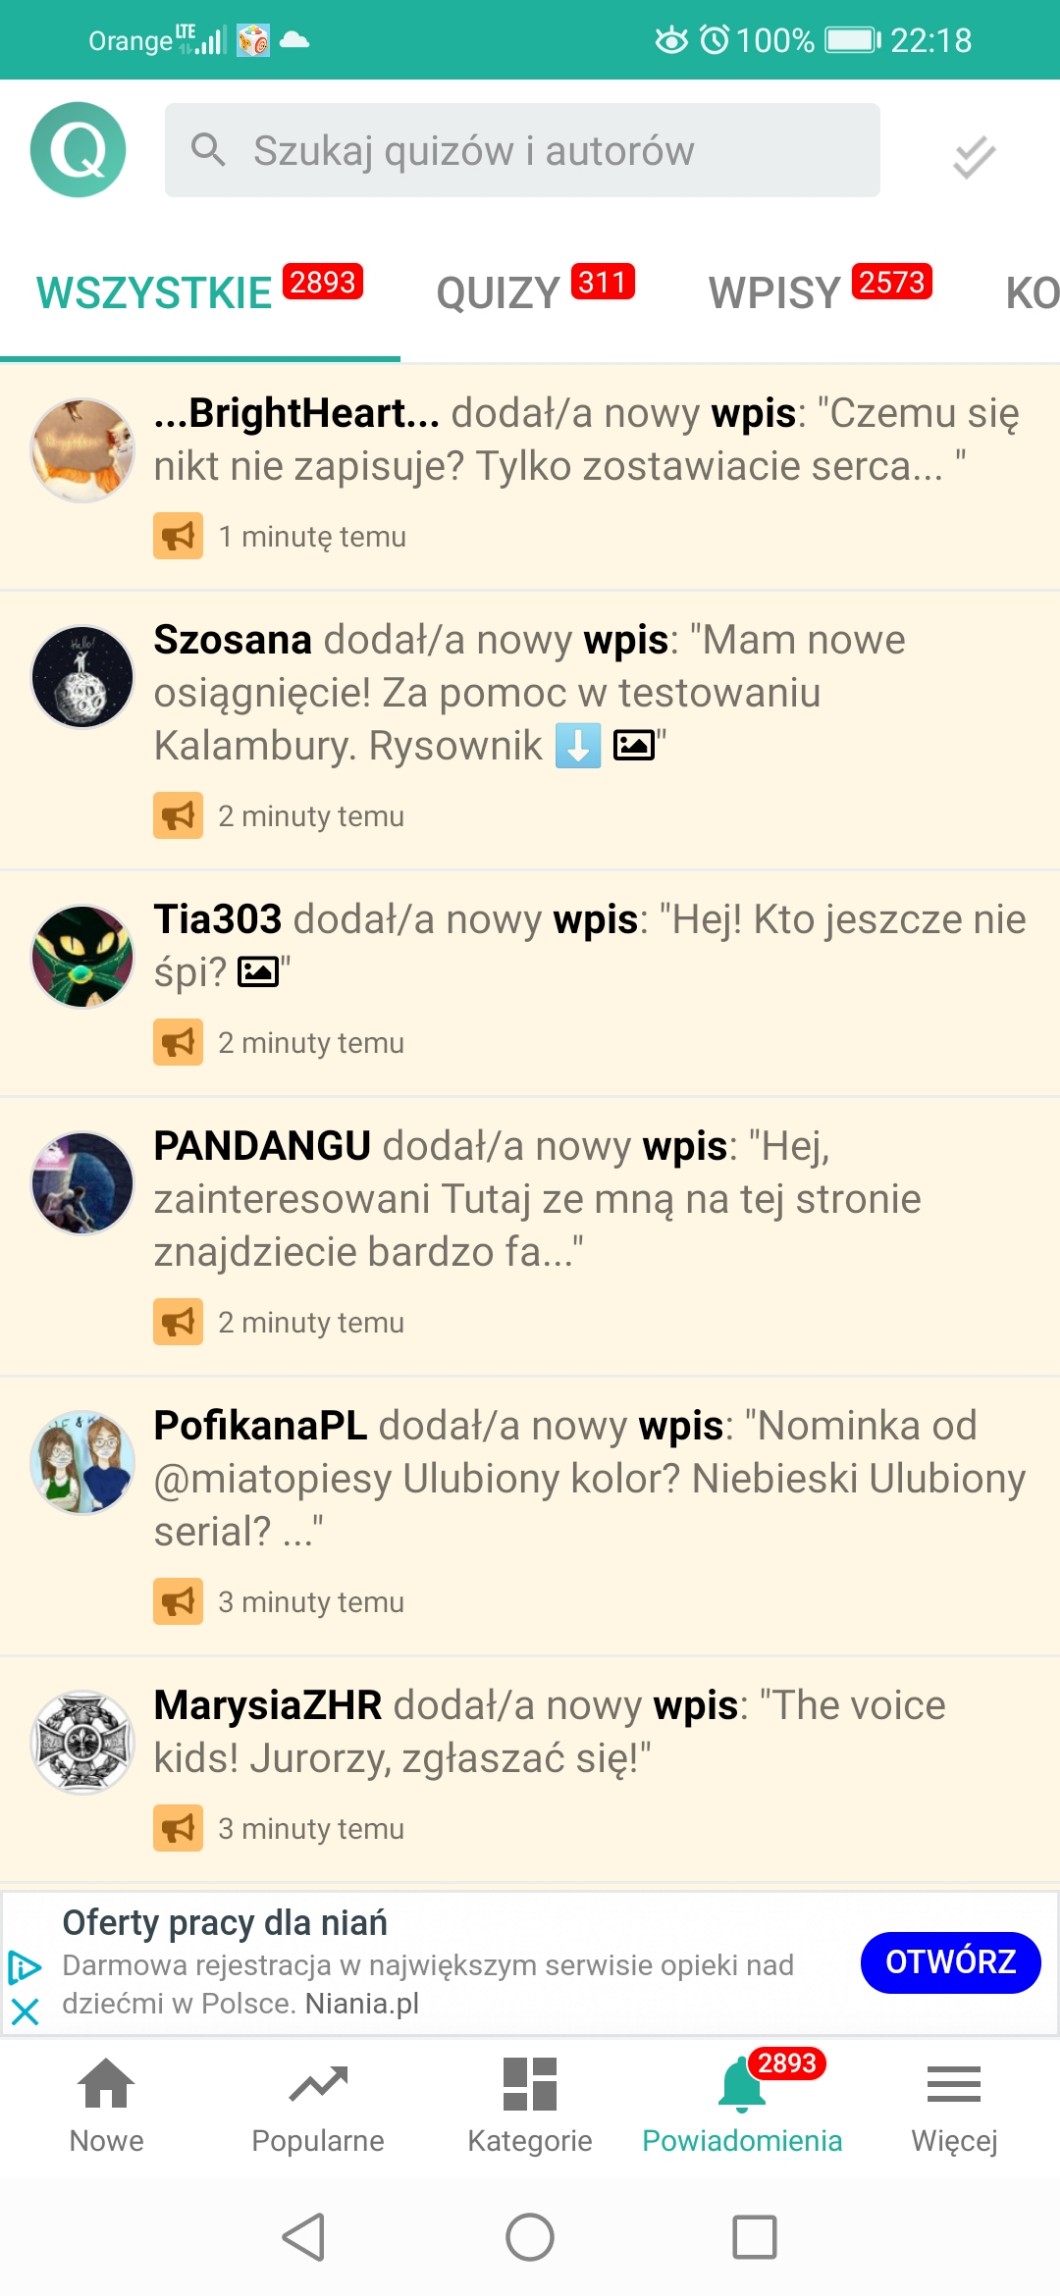Open Szosana's avatar with the moon
The height and width of the screenshot is (2296, 1060).
pyautogui.click(x=82, y=677)
